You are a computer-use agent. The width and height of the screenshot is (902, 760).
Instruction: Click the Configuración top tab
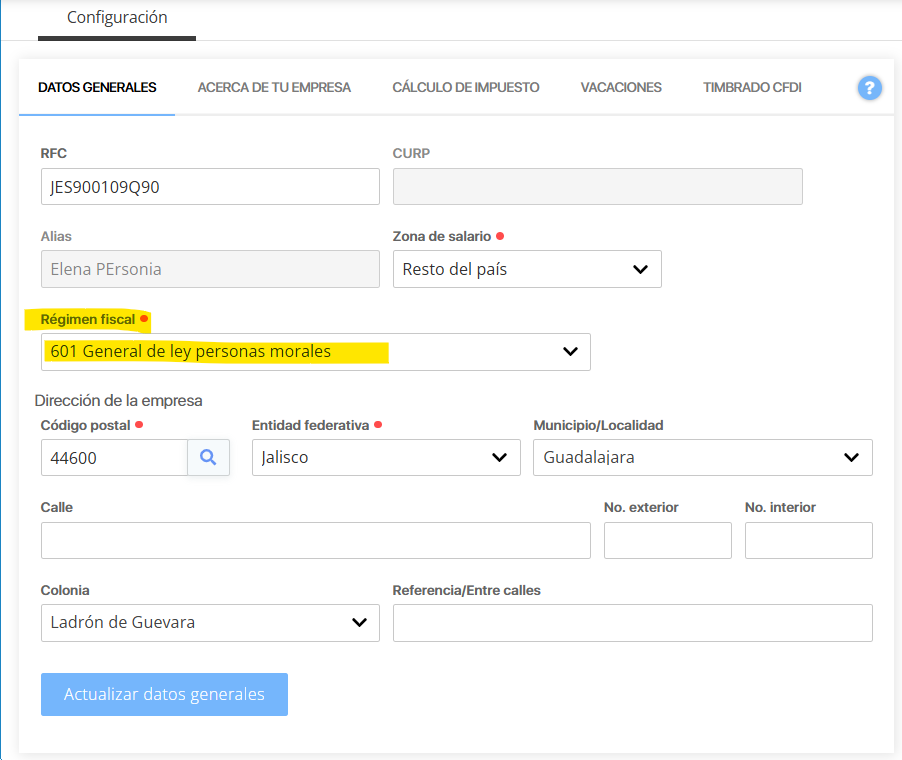pyautogui.click(x=117, y=18)
